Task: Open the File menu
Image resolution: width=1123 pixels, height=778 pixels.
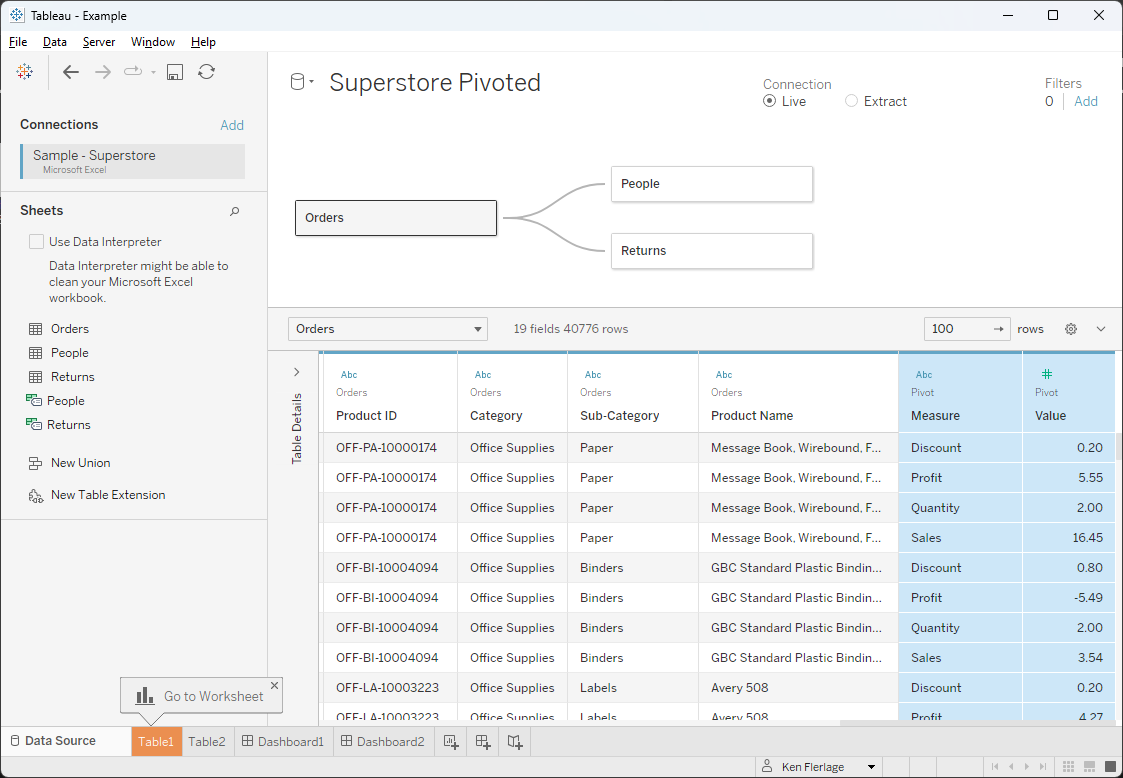Action: point(18,42)
